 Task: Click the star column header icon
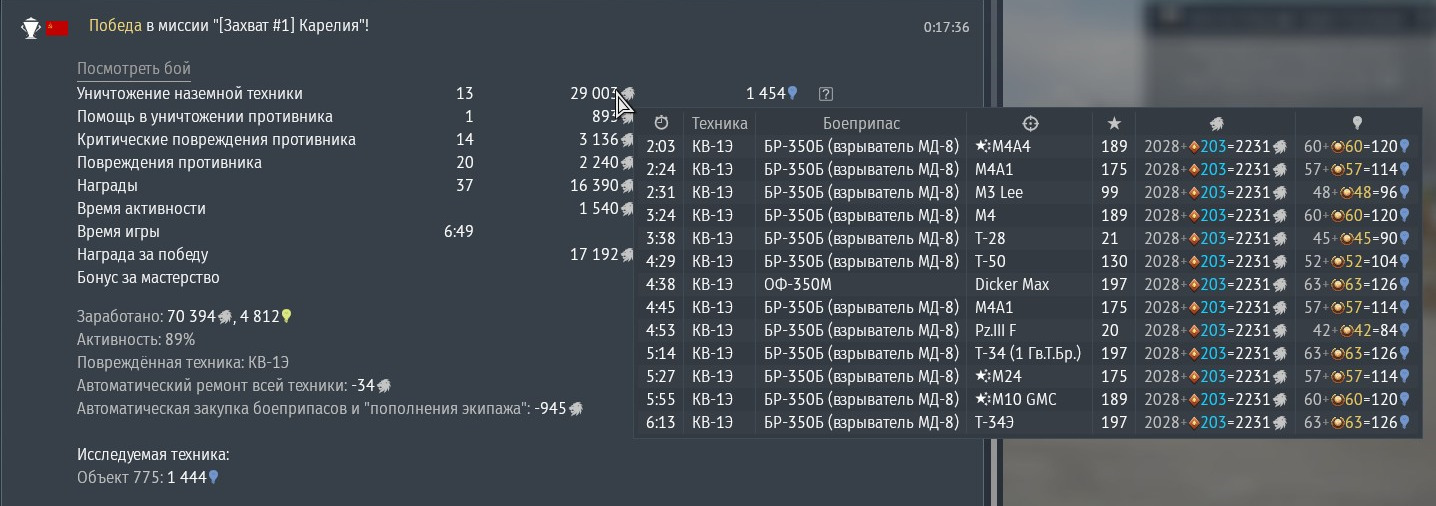click(1114, 123)
